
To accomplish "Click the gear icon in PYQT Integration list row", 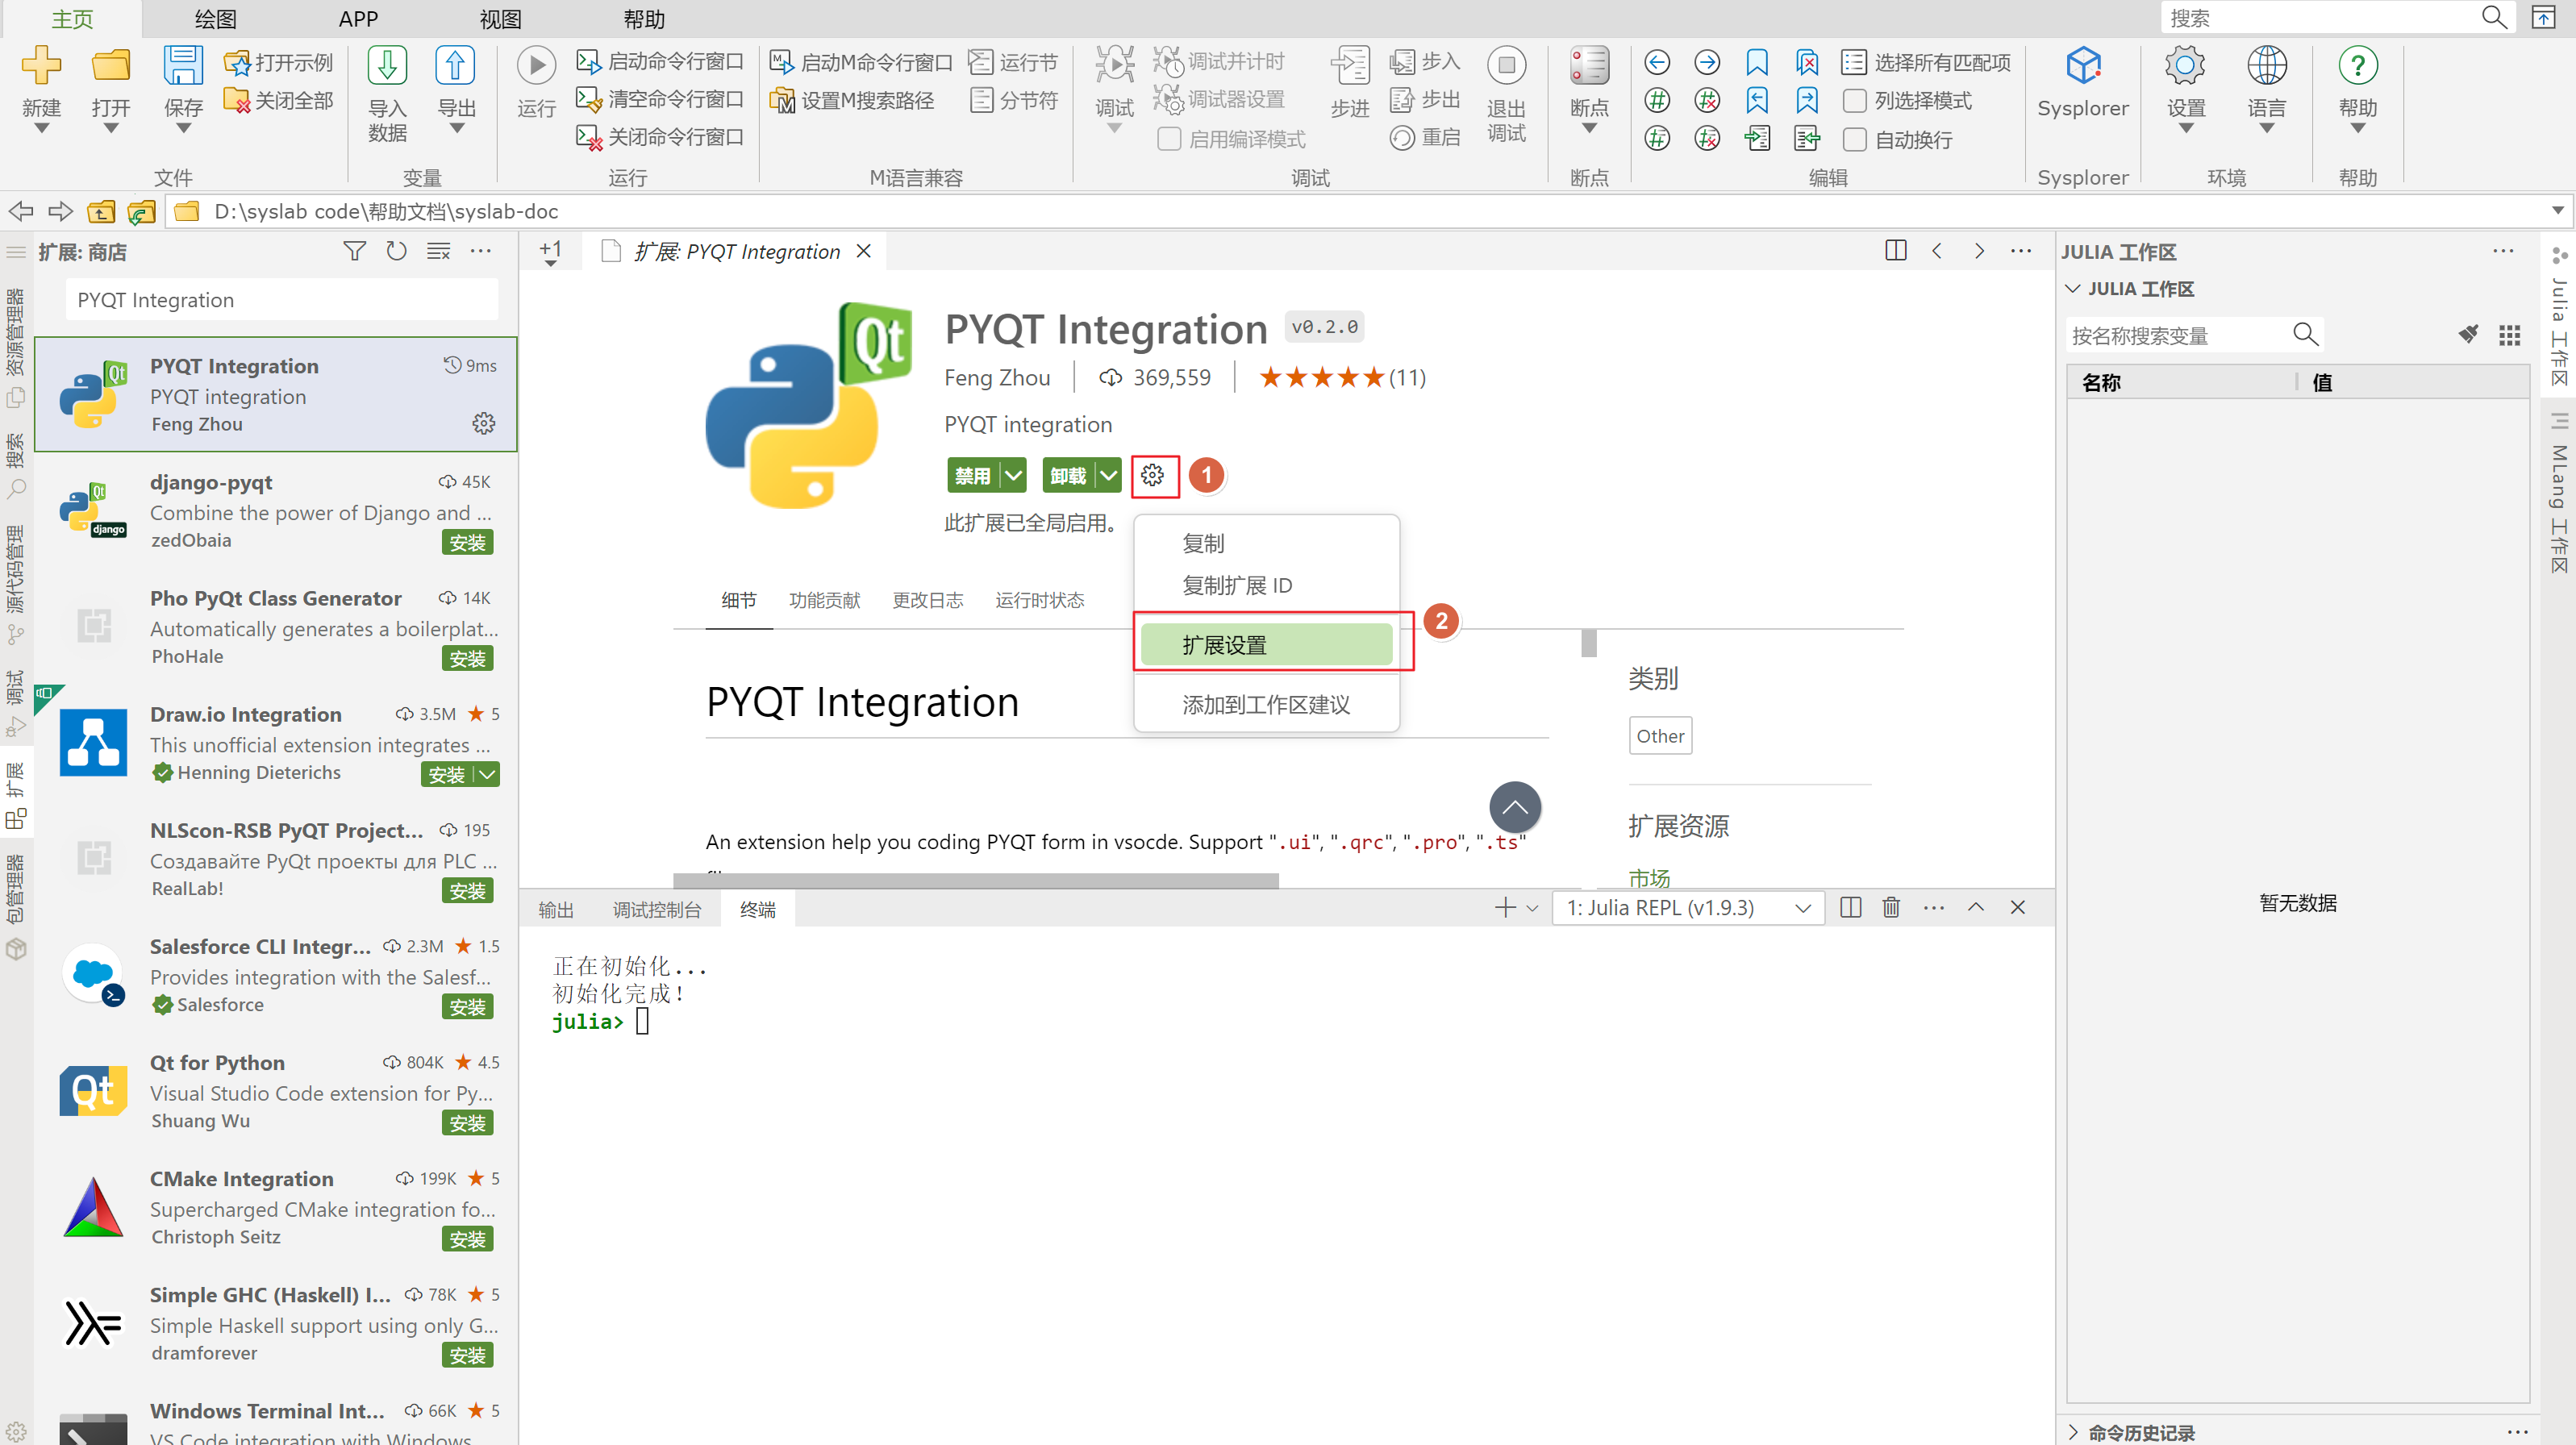I will coord(484,424).
